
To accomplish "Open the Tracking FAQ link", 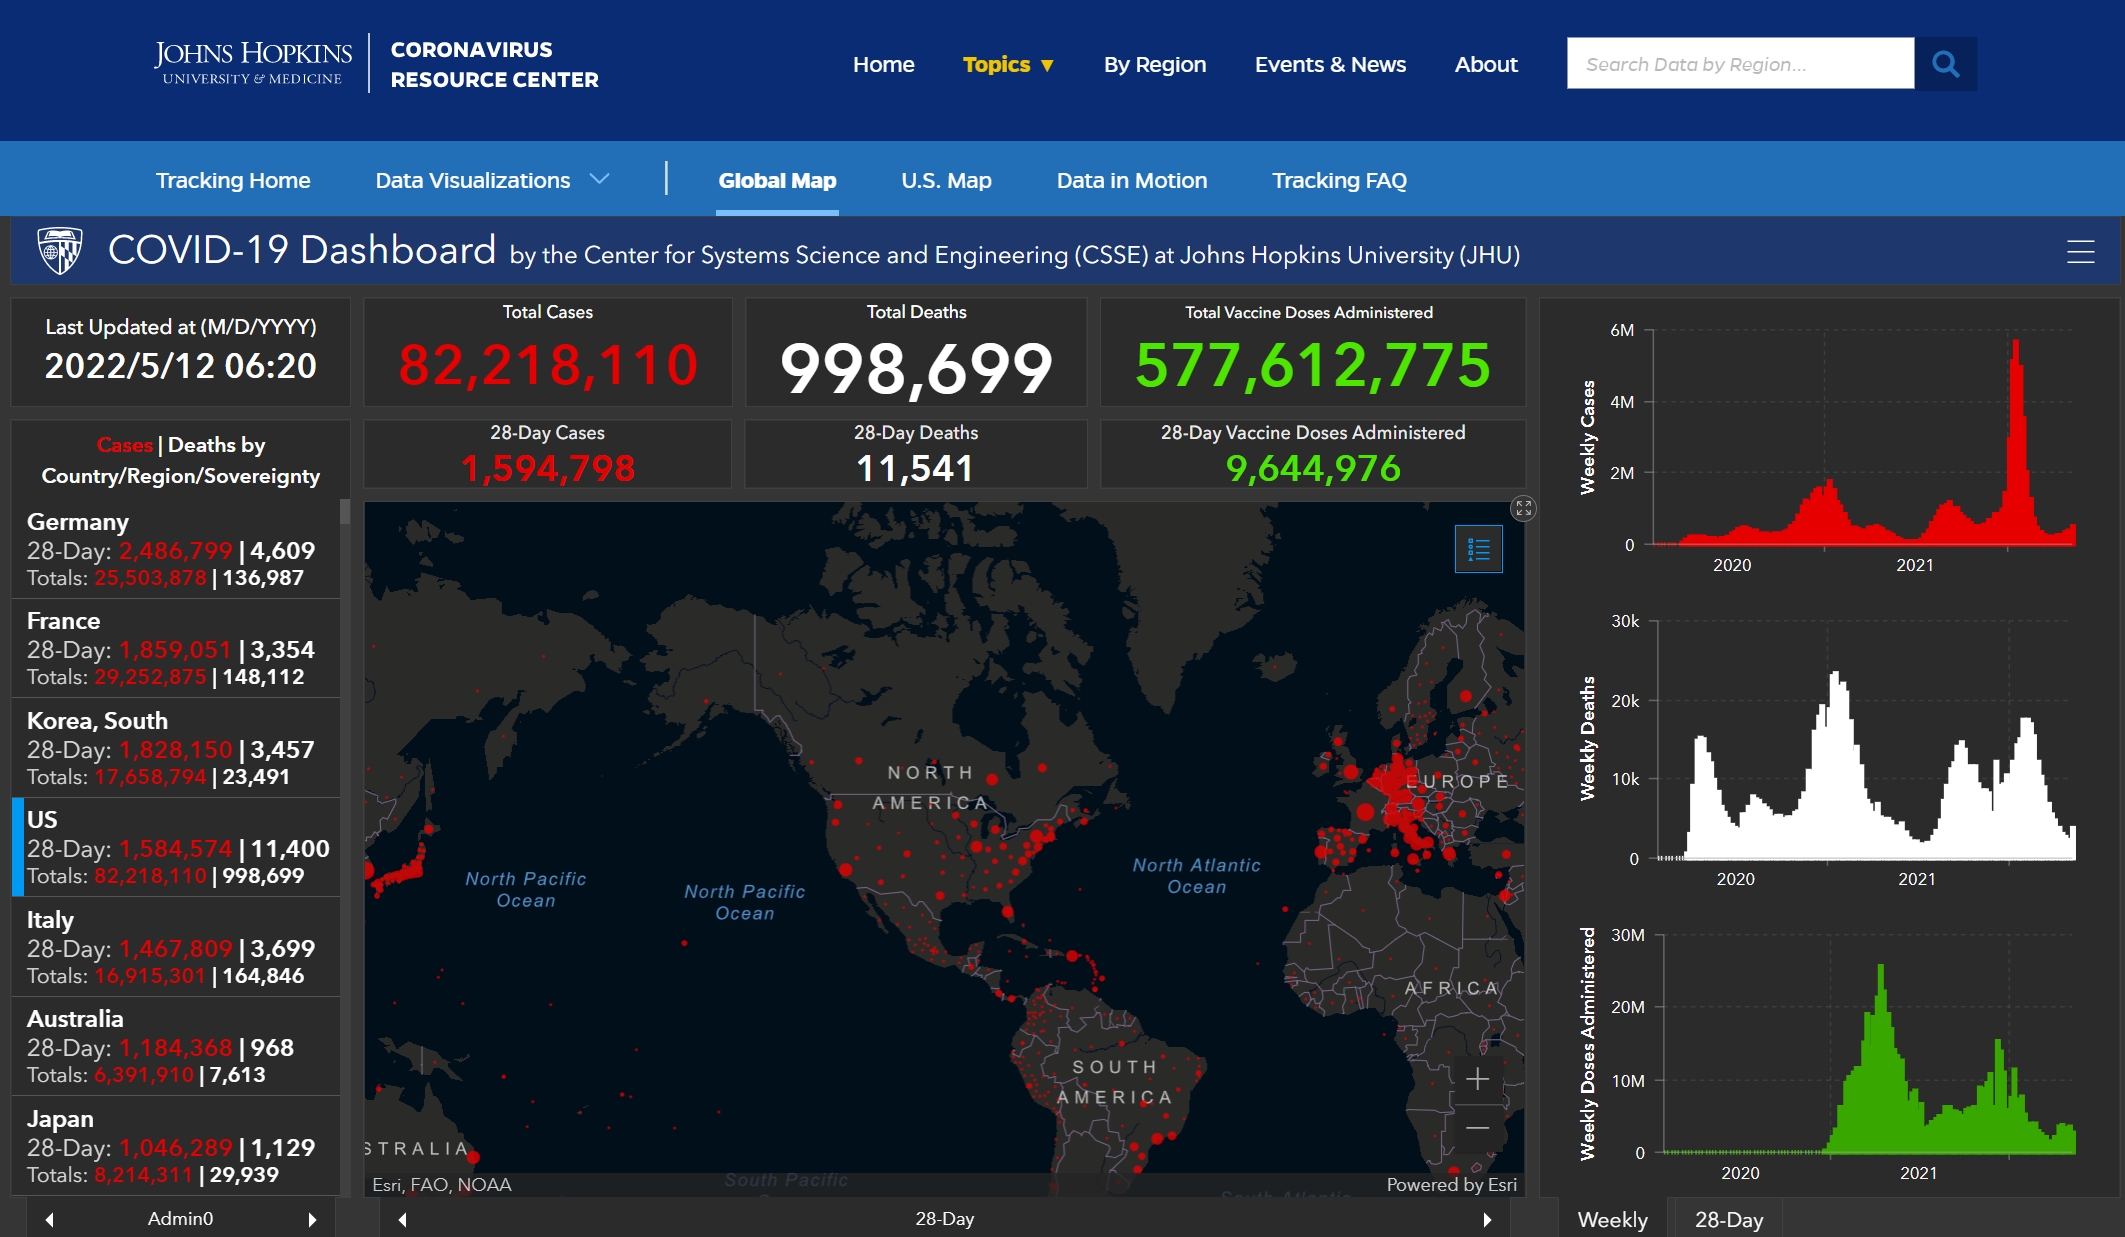I will 1339,180.
